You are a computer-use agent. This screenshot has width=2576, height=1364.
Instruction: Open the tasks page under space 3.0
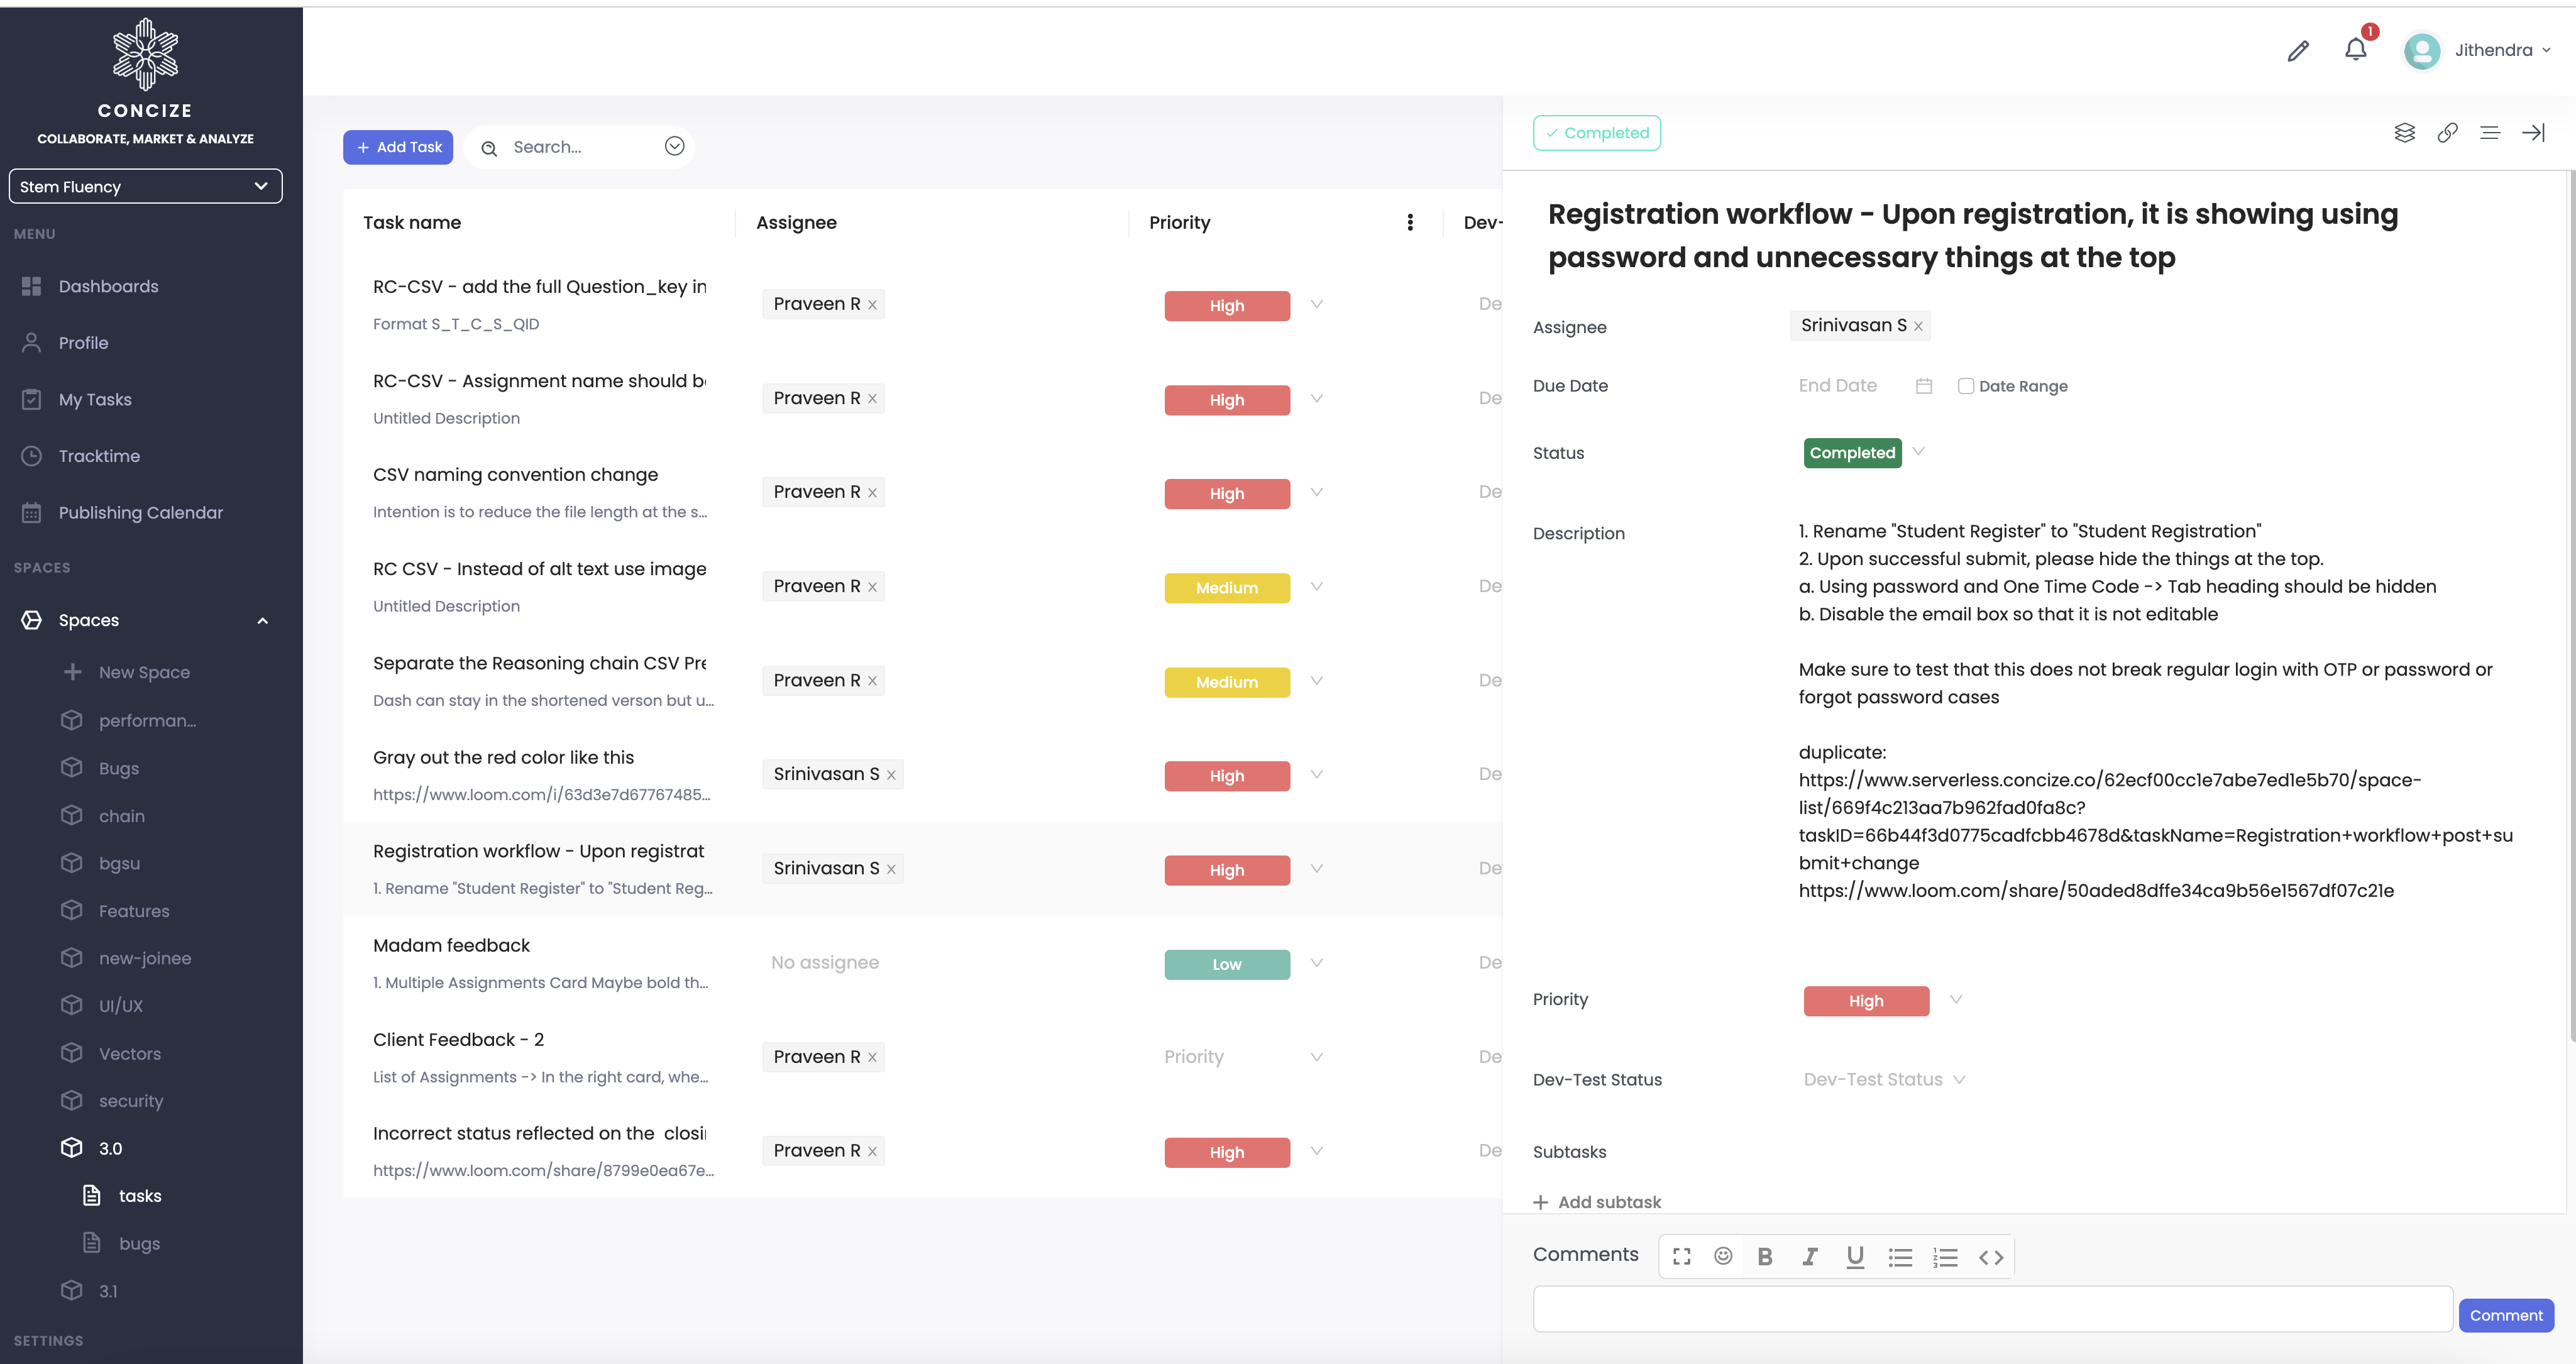click(x=140, y=1195)
